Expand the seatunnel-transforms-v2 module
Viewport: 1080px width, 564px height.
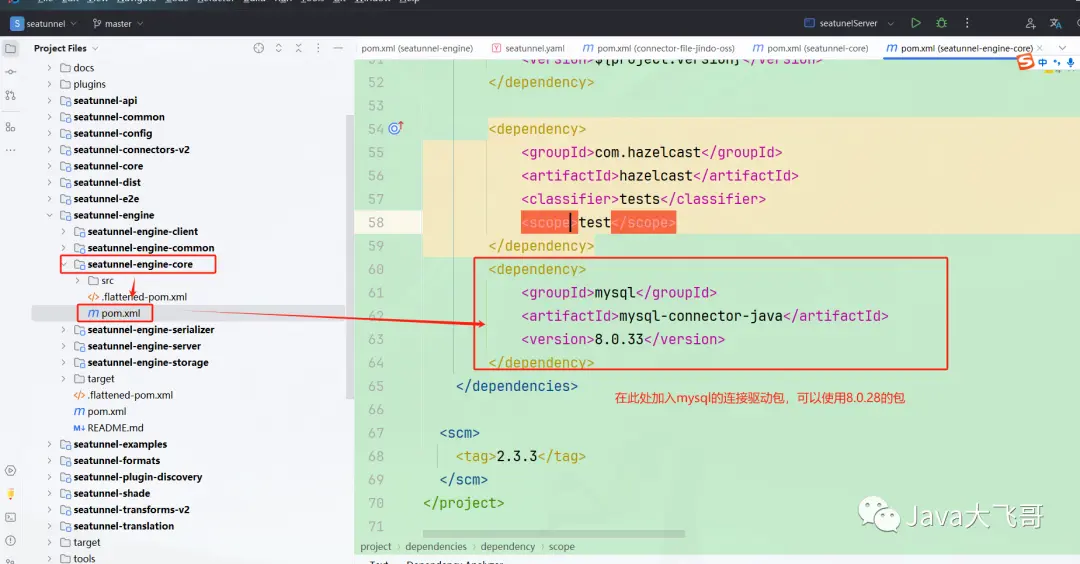pos(50,510)
